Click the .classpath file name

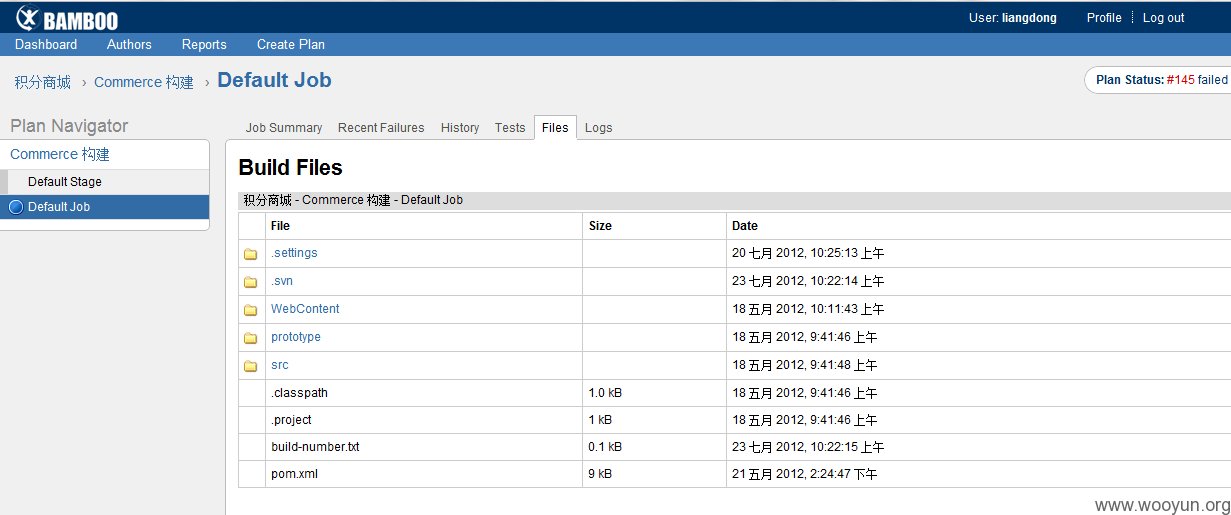click(299, 393)
